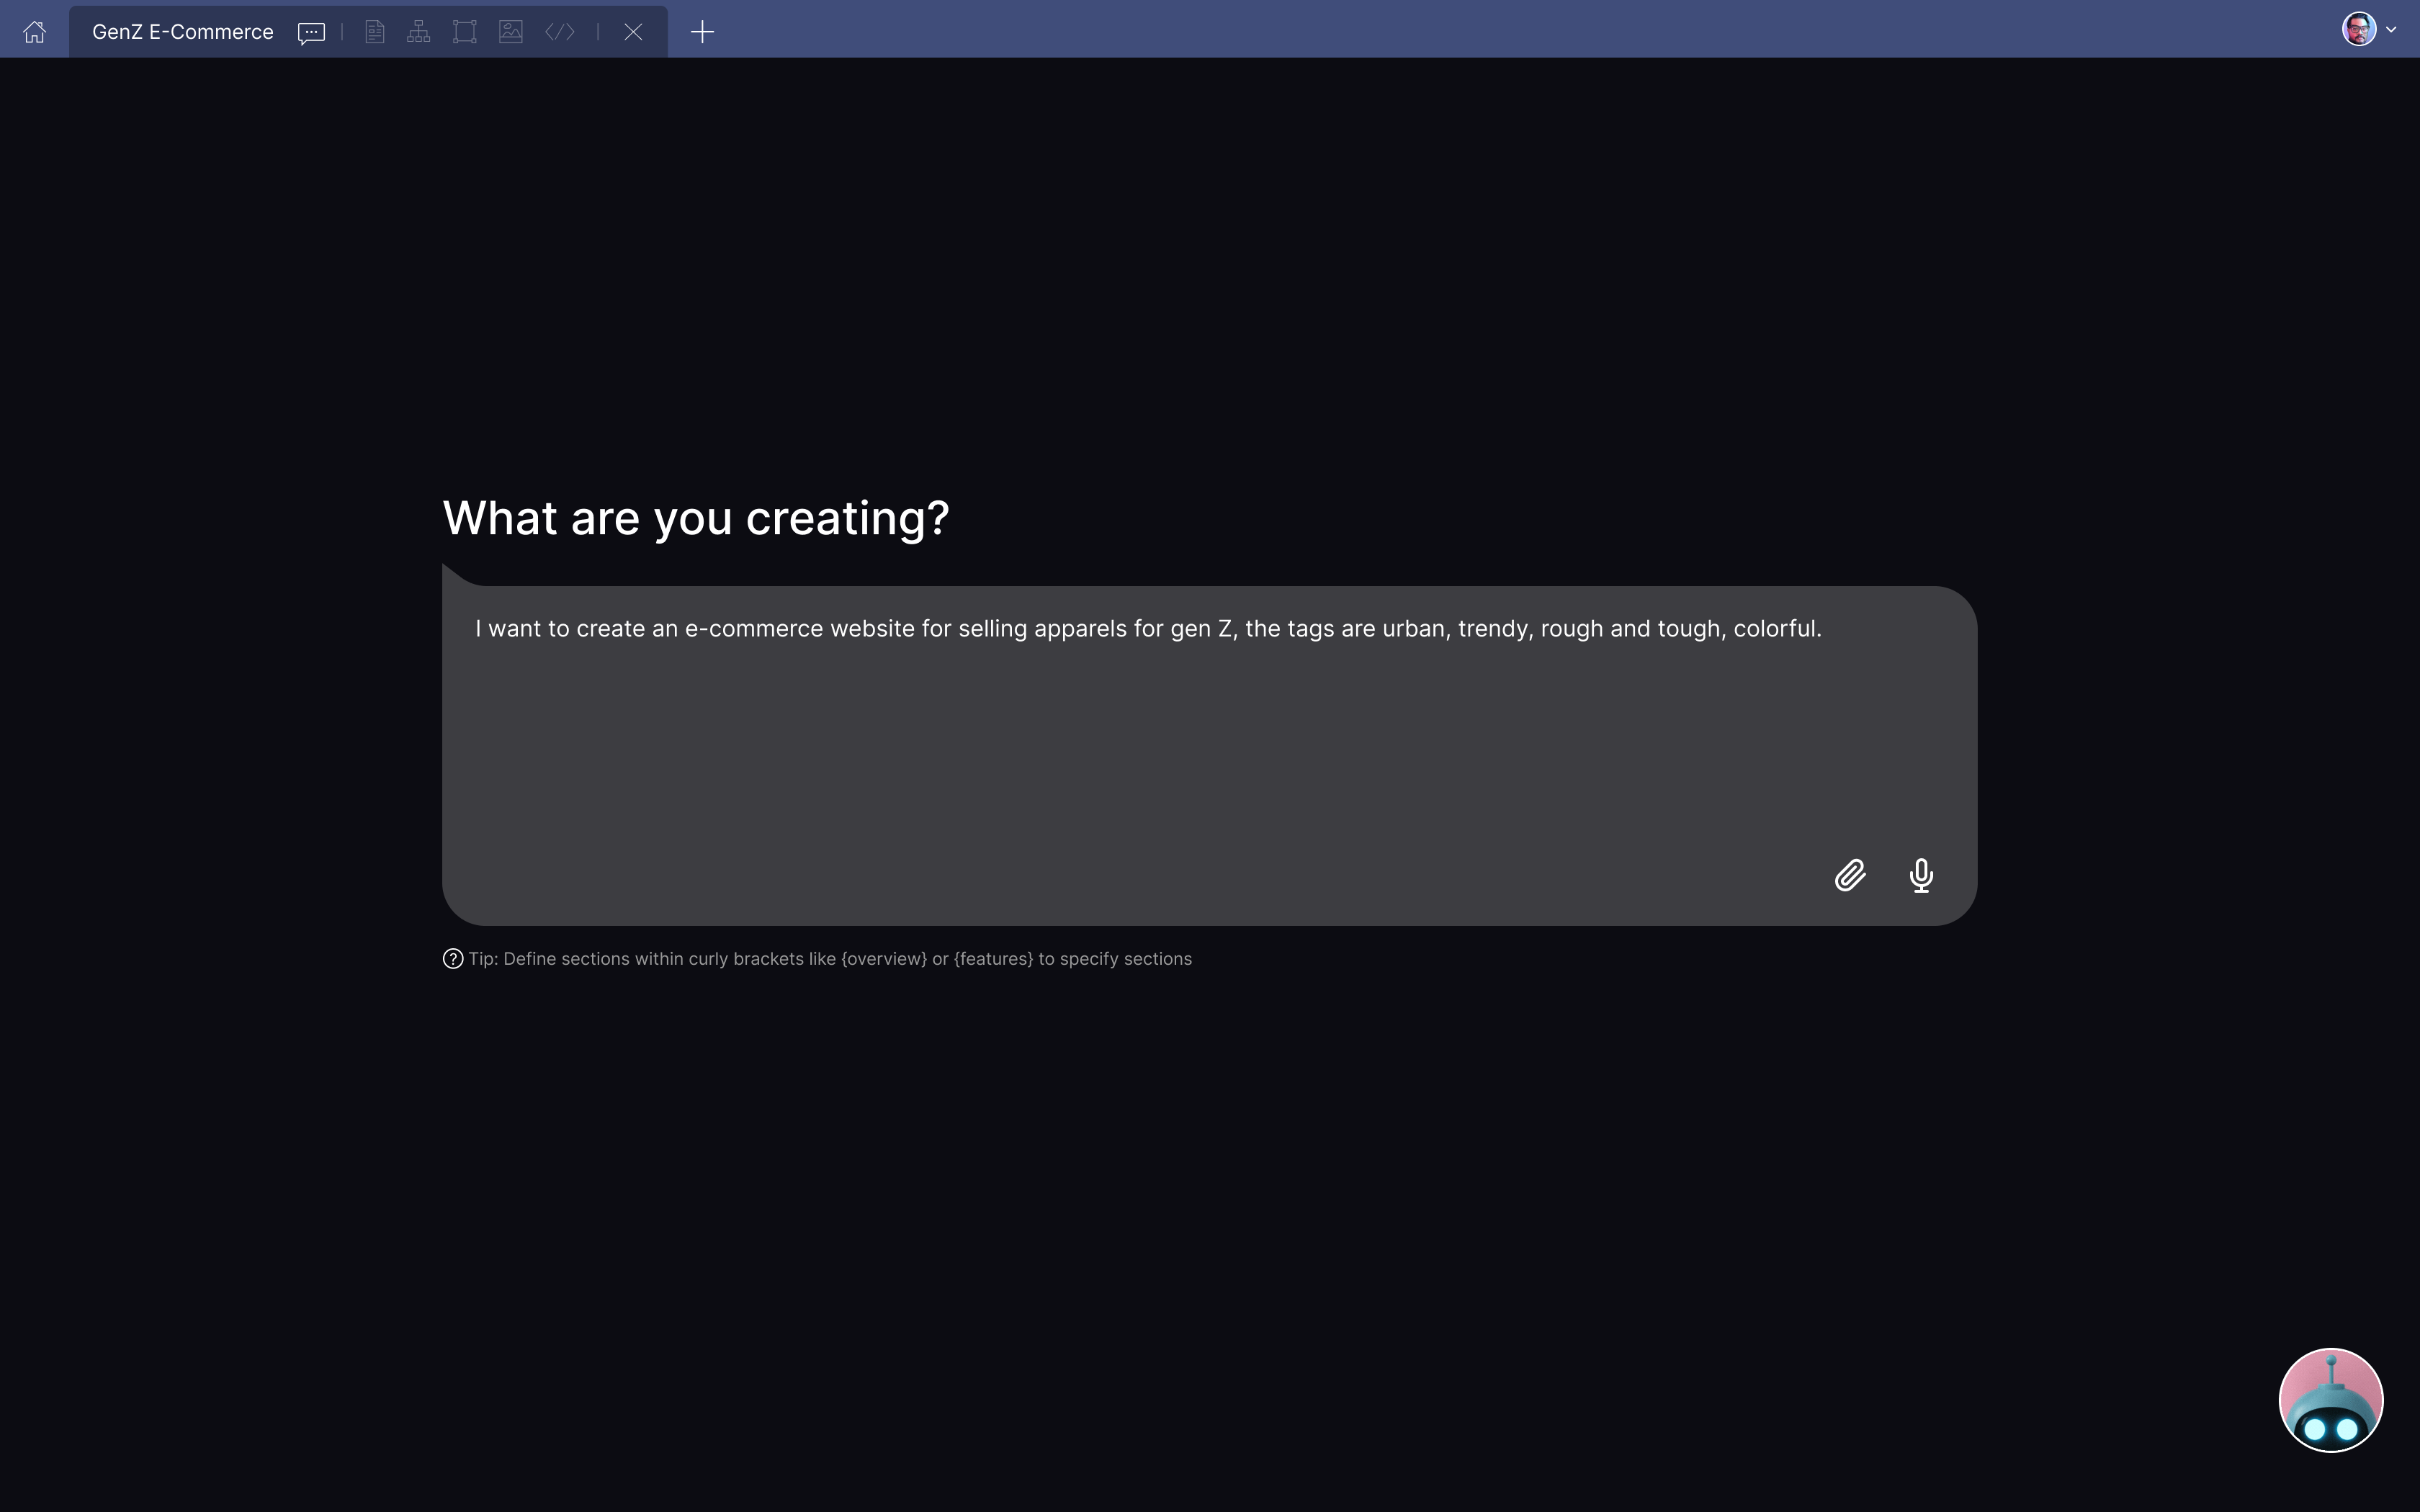The image size is (2420, 1512).
Task: Open the image design view icon
Action: (511, 32)
